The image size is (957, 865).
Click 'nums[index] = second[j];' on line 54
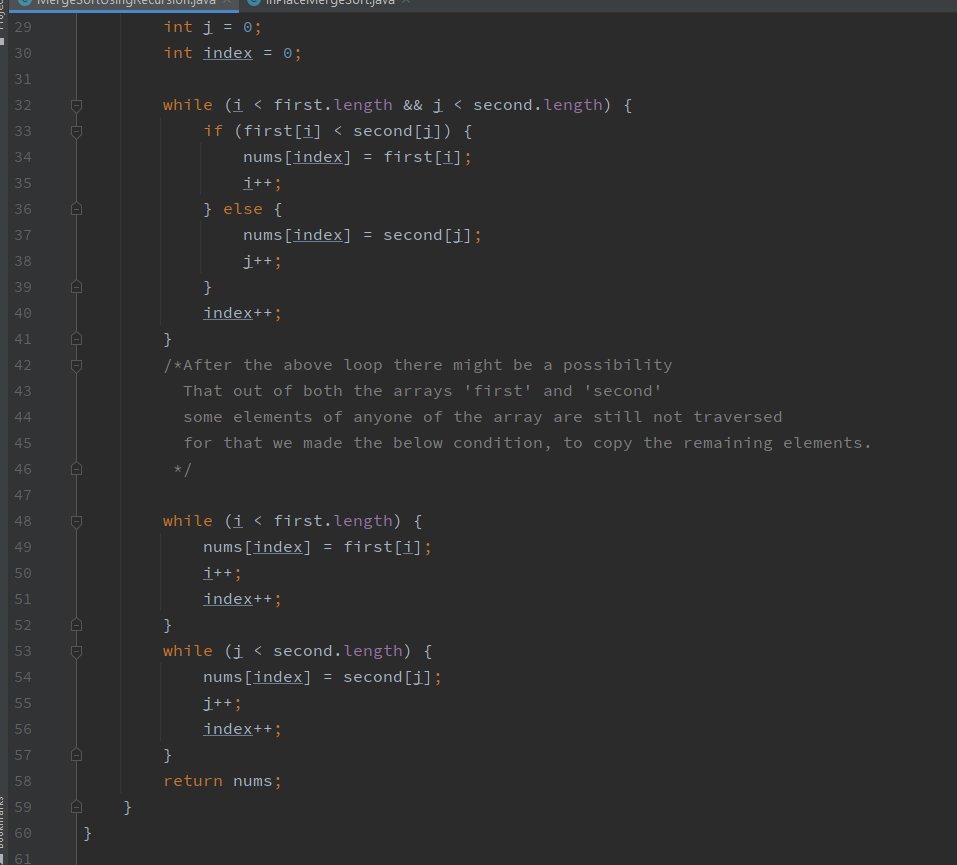(x=322, y=677)
